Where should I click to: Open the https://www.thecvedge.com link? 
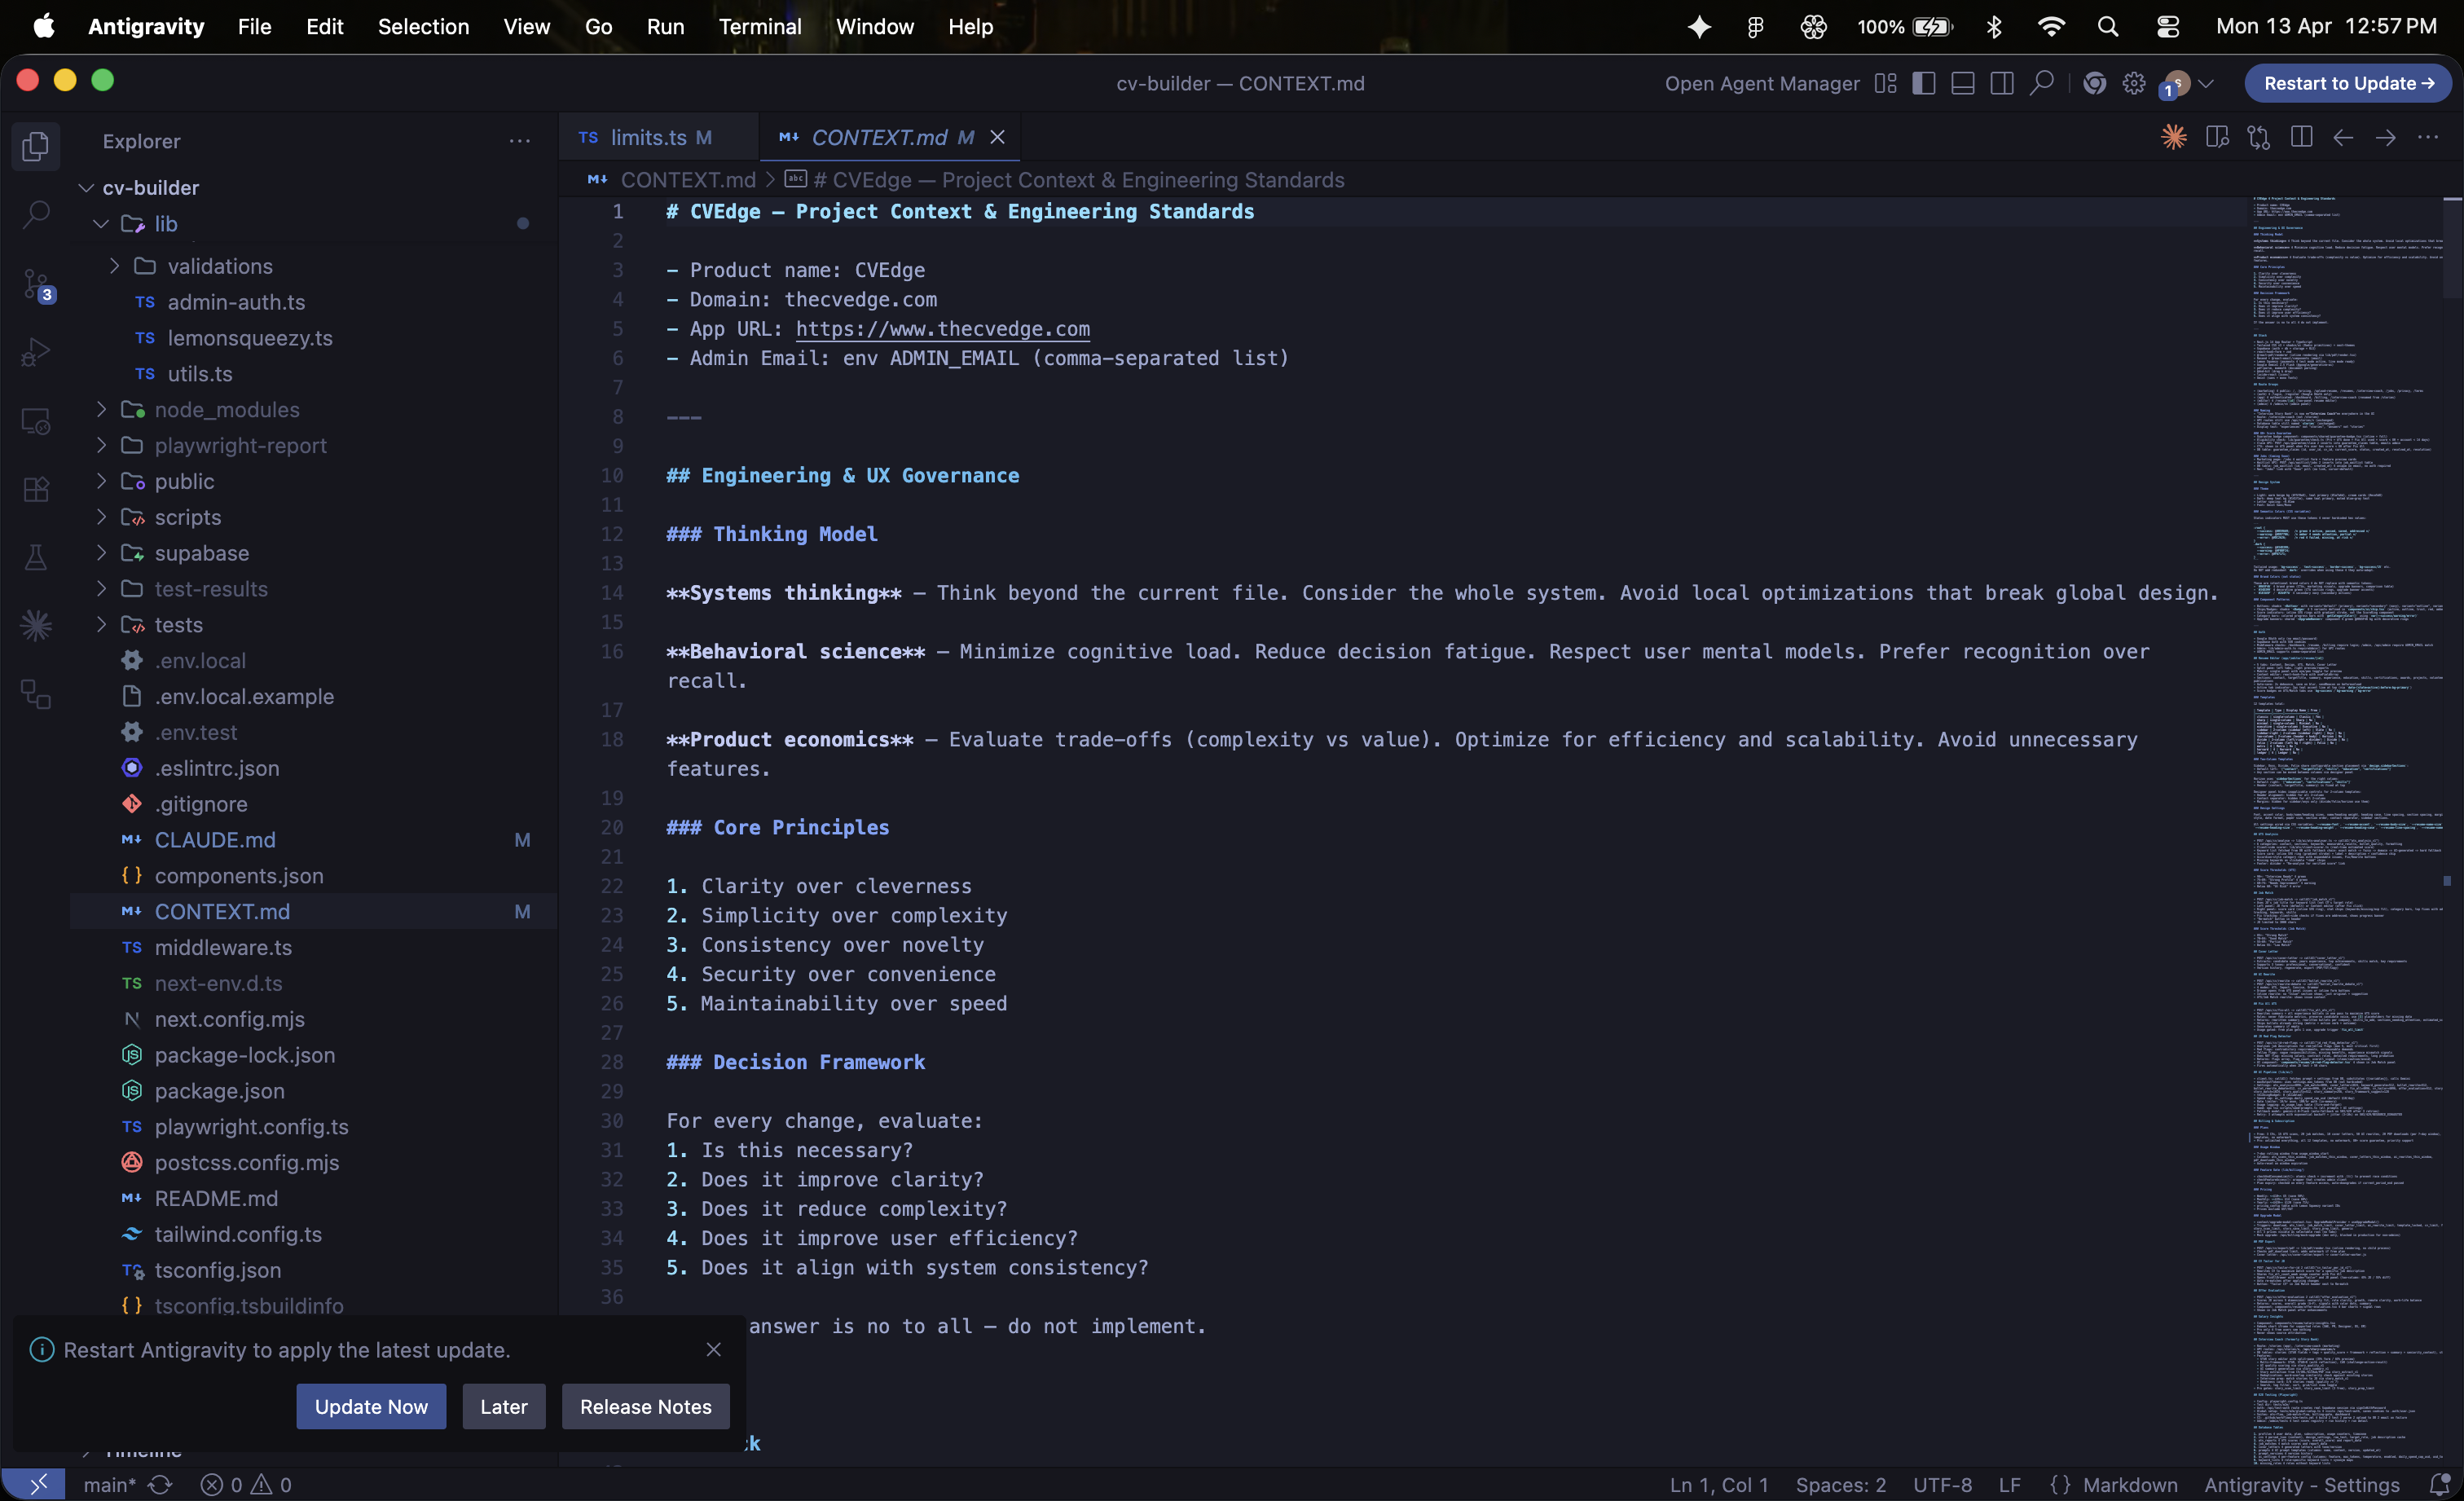pos(943,329)
